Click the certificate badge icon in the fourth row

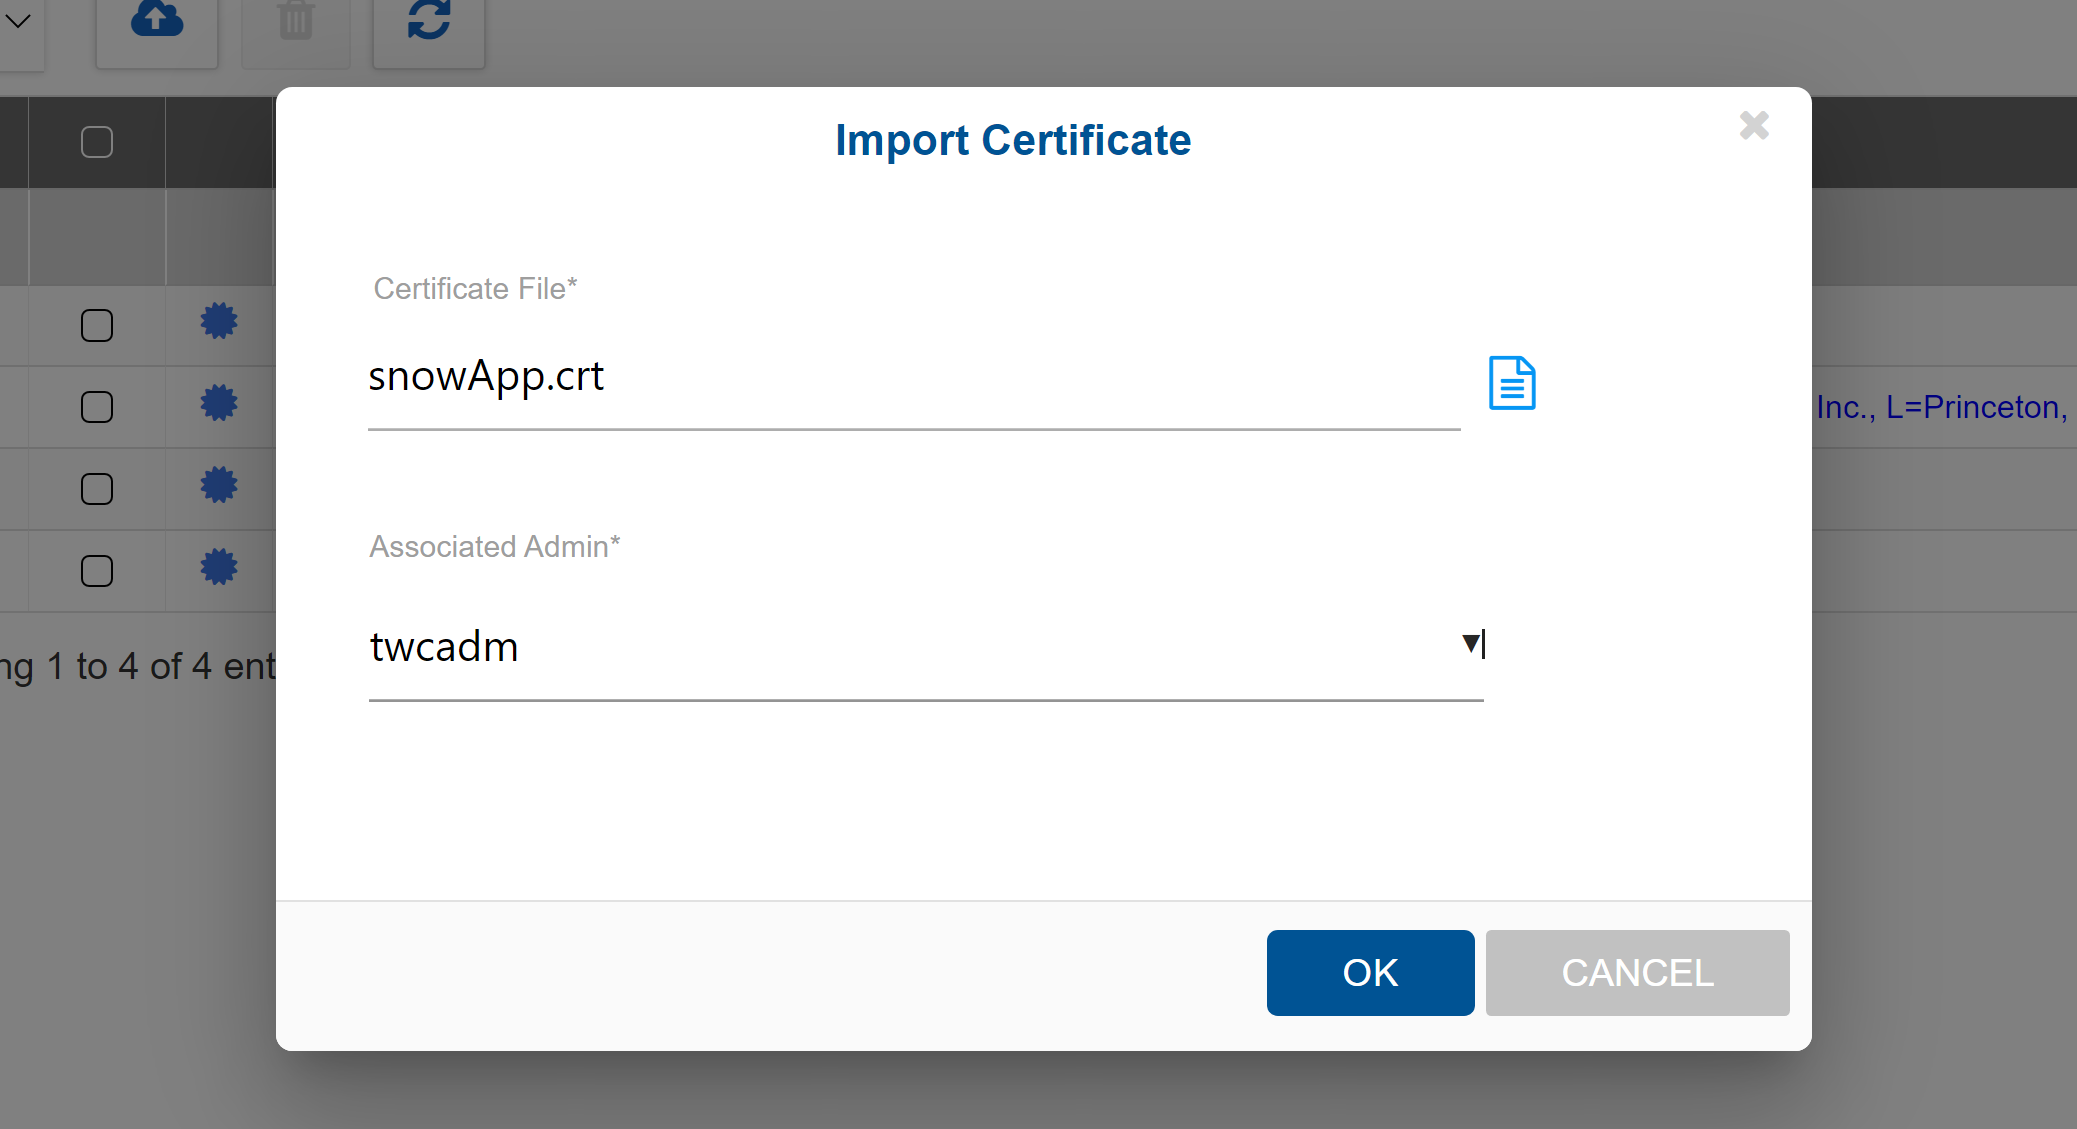point(218,567)
